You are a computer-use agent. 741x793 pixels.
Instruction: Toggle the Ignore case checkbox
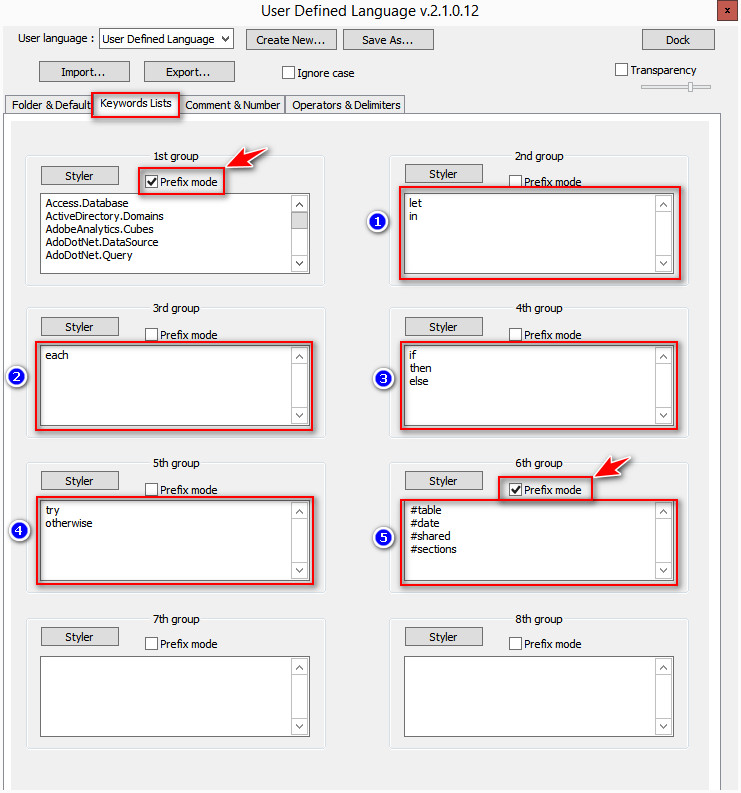click(x=289, y=73)
